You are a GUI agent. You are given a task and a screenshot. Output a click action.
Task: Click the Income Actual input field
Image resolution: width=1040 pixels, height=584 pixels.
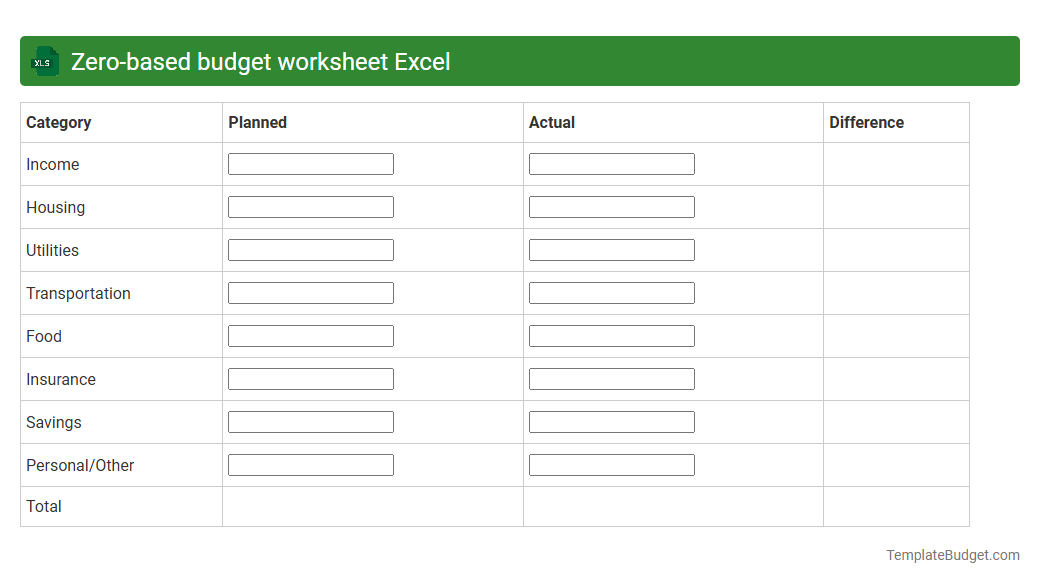click(611, 163)
